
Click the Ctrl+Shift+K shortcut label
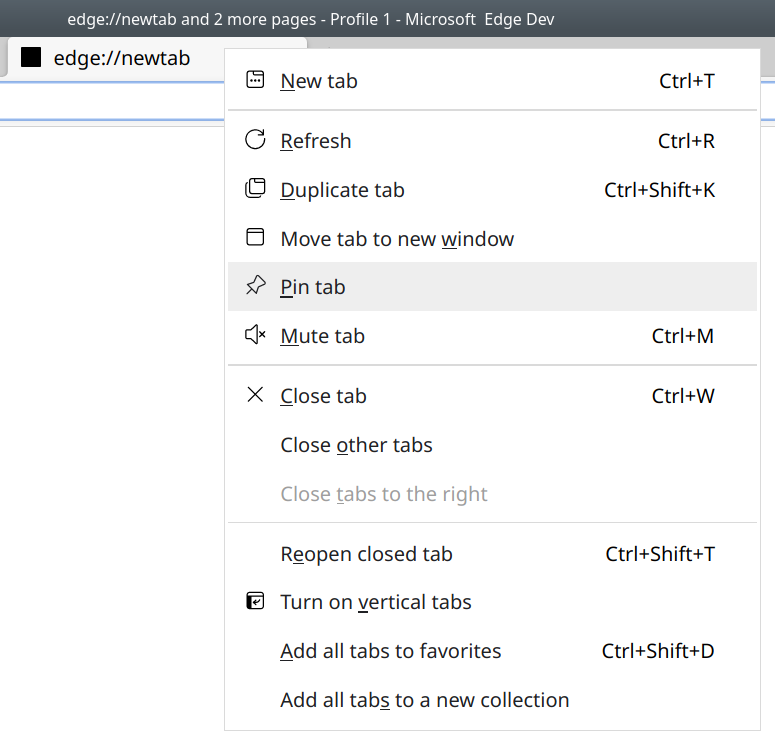click(659, 190)
